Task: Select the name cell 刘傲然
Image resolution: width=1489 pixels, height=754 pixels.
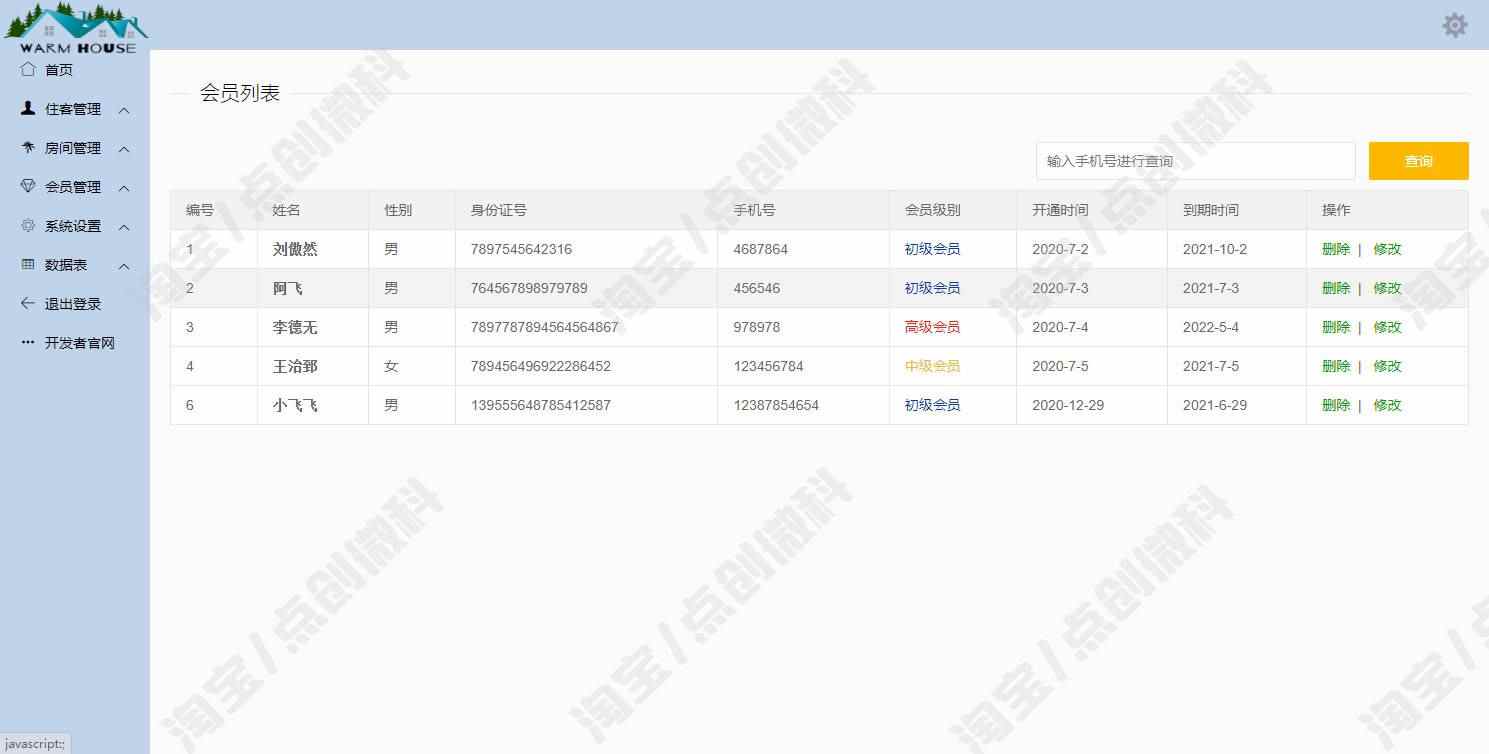Action: click(x=295, y=249)
